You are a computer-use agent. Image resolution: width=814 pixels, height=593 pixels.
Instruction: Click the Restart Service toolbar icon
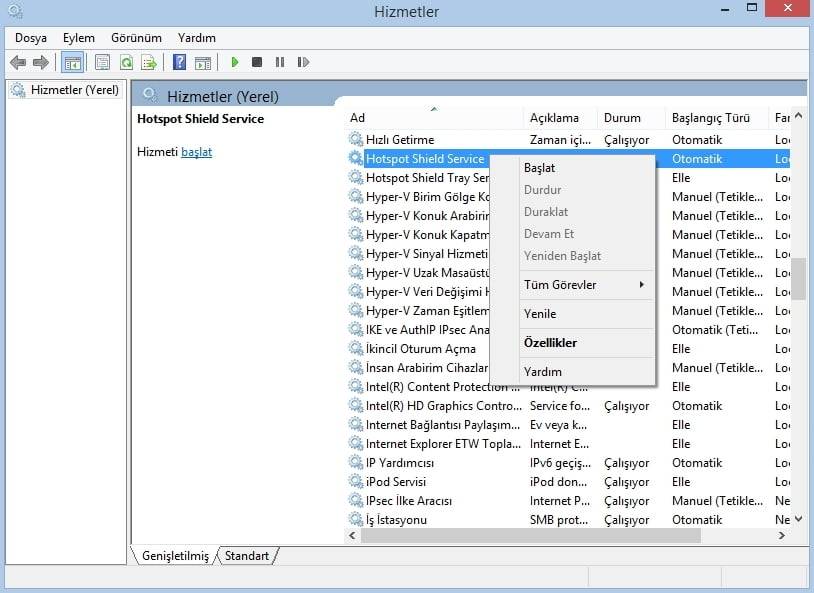point(303,62)
